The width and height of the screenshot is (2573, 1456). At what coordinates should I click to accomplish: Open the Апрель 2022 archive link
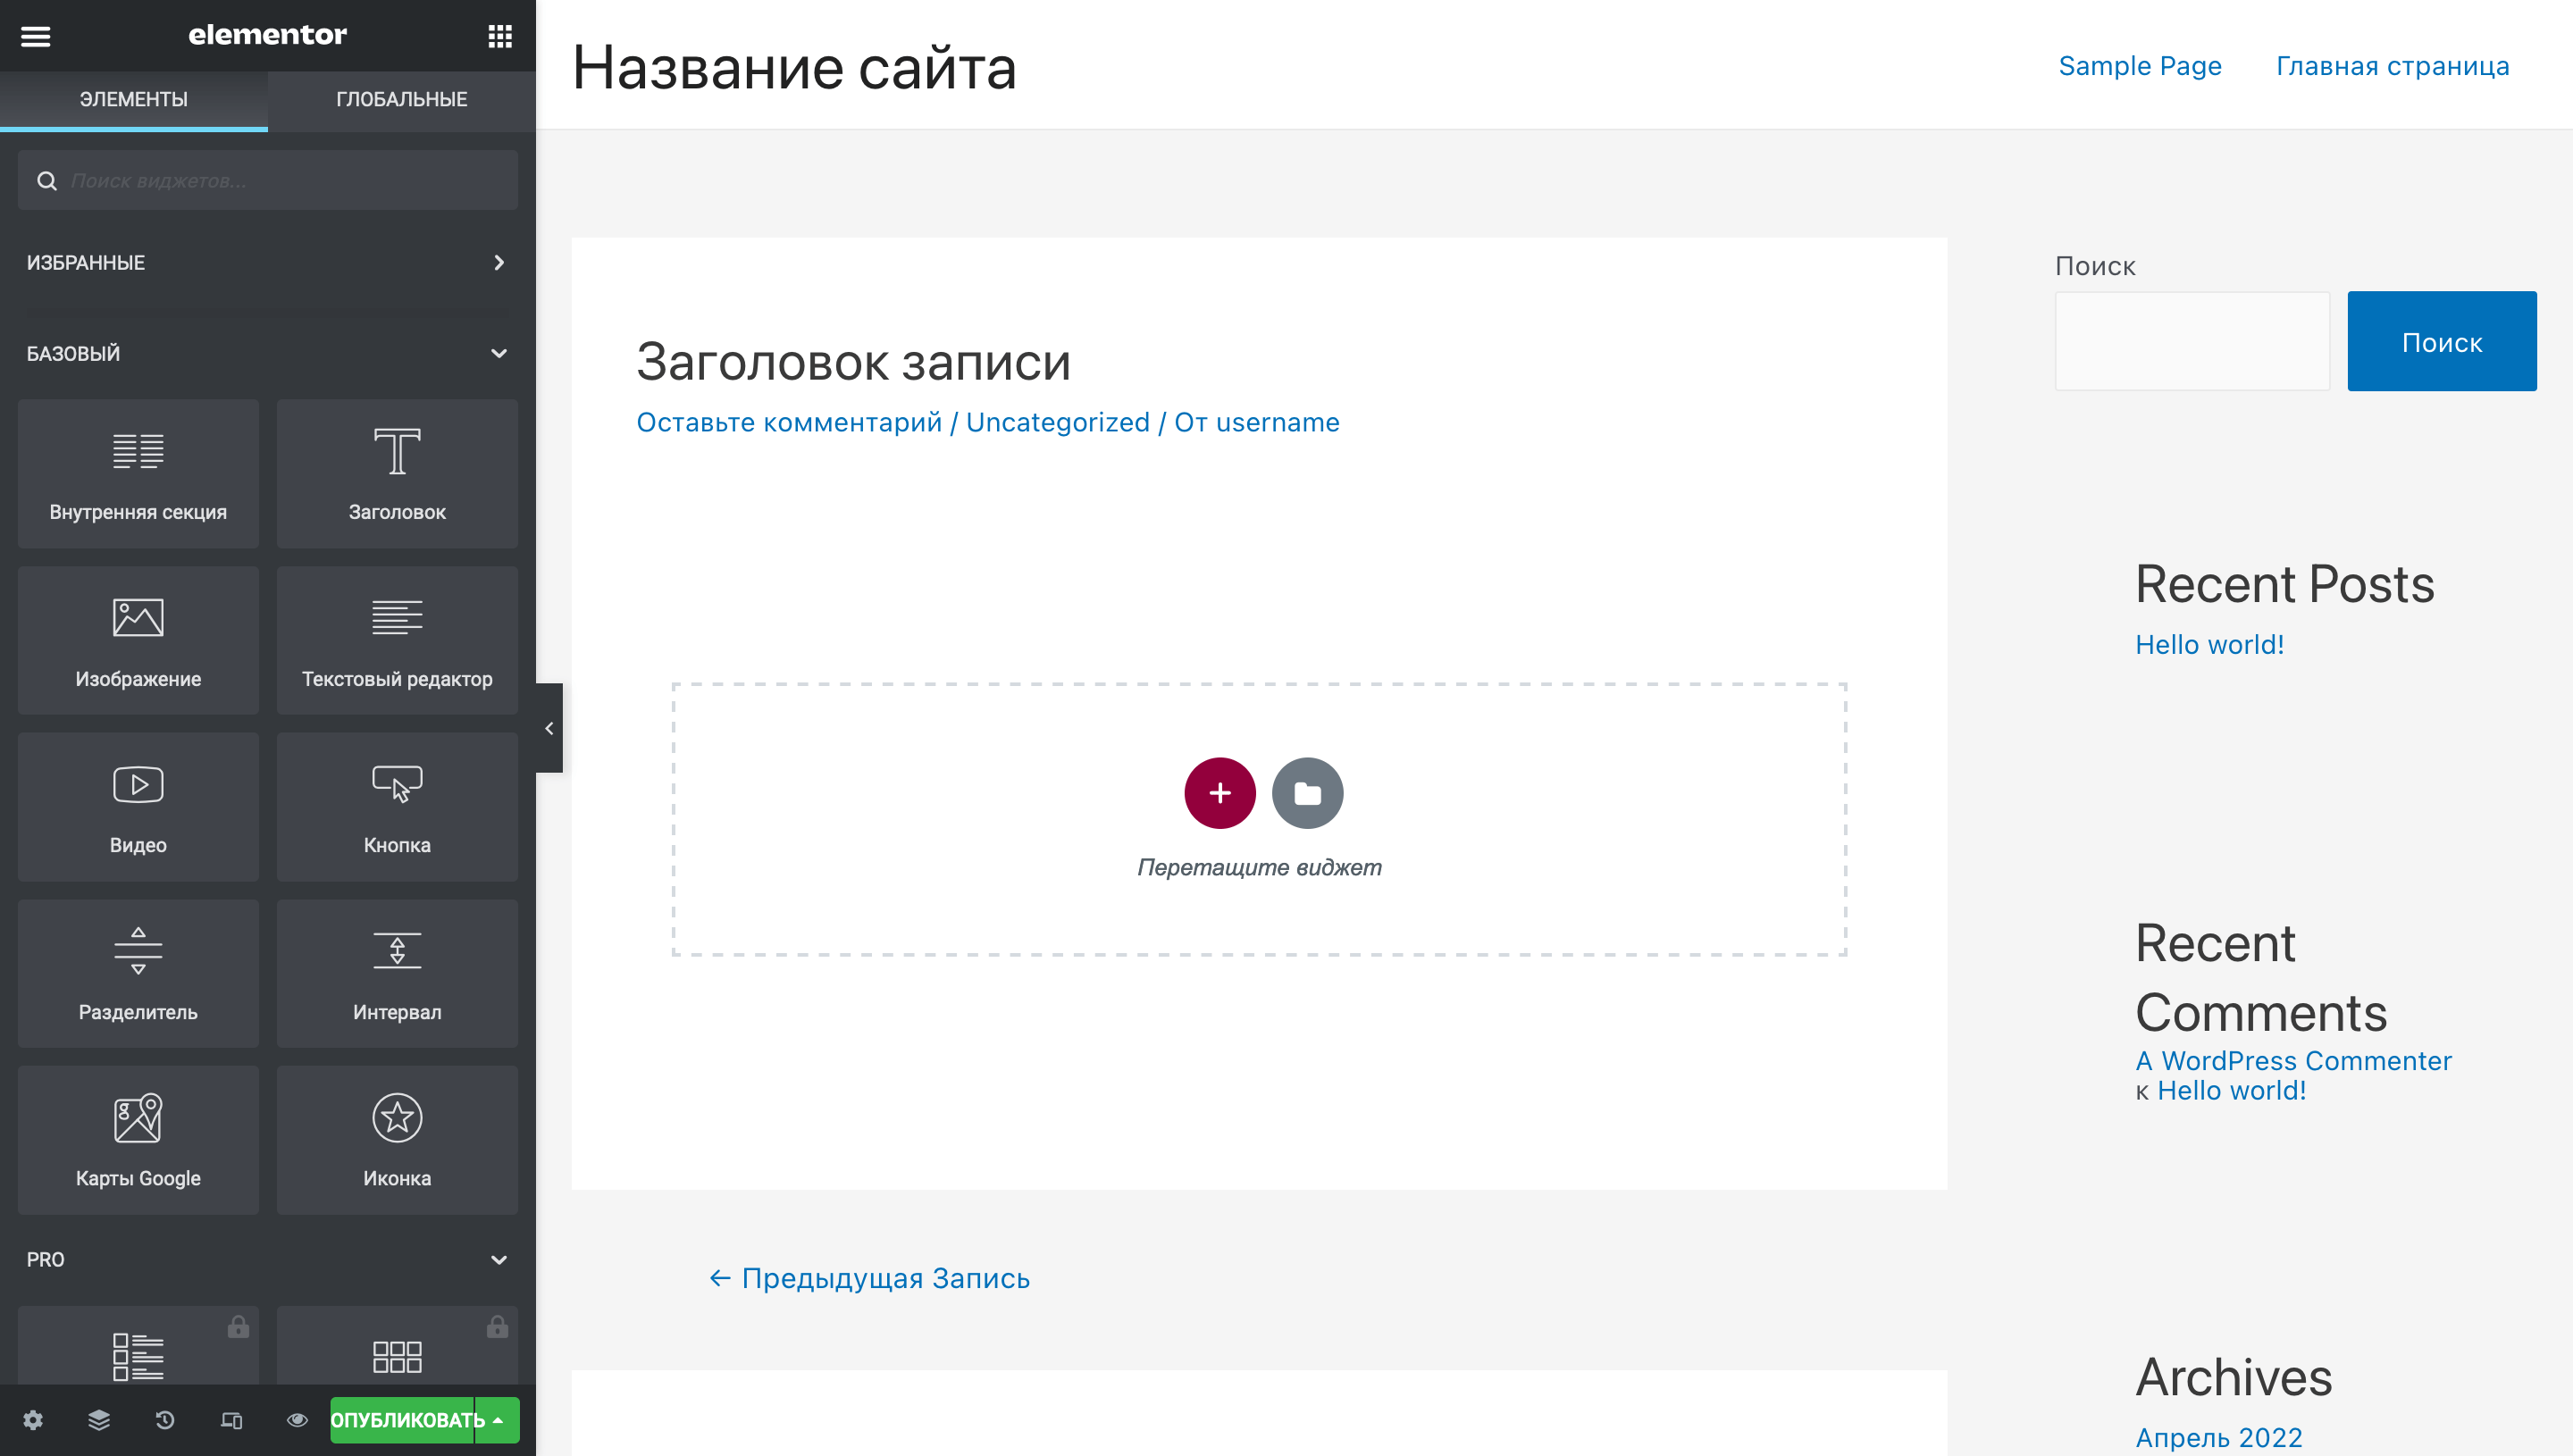tap(2218, 1437)
